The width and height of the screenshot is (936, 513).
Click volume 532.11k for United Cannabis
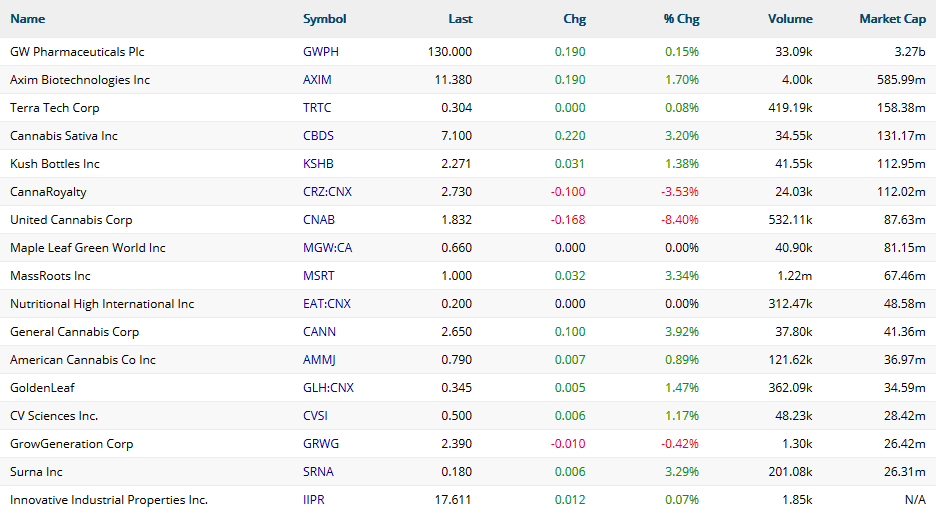tap(790, 220)
